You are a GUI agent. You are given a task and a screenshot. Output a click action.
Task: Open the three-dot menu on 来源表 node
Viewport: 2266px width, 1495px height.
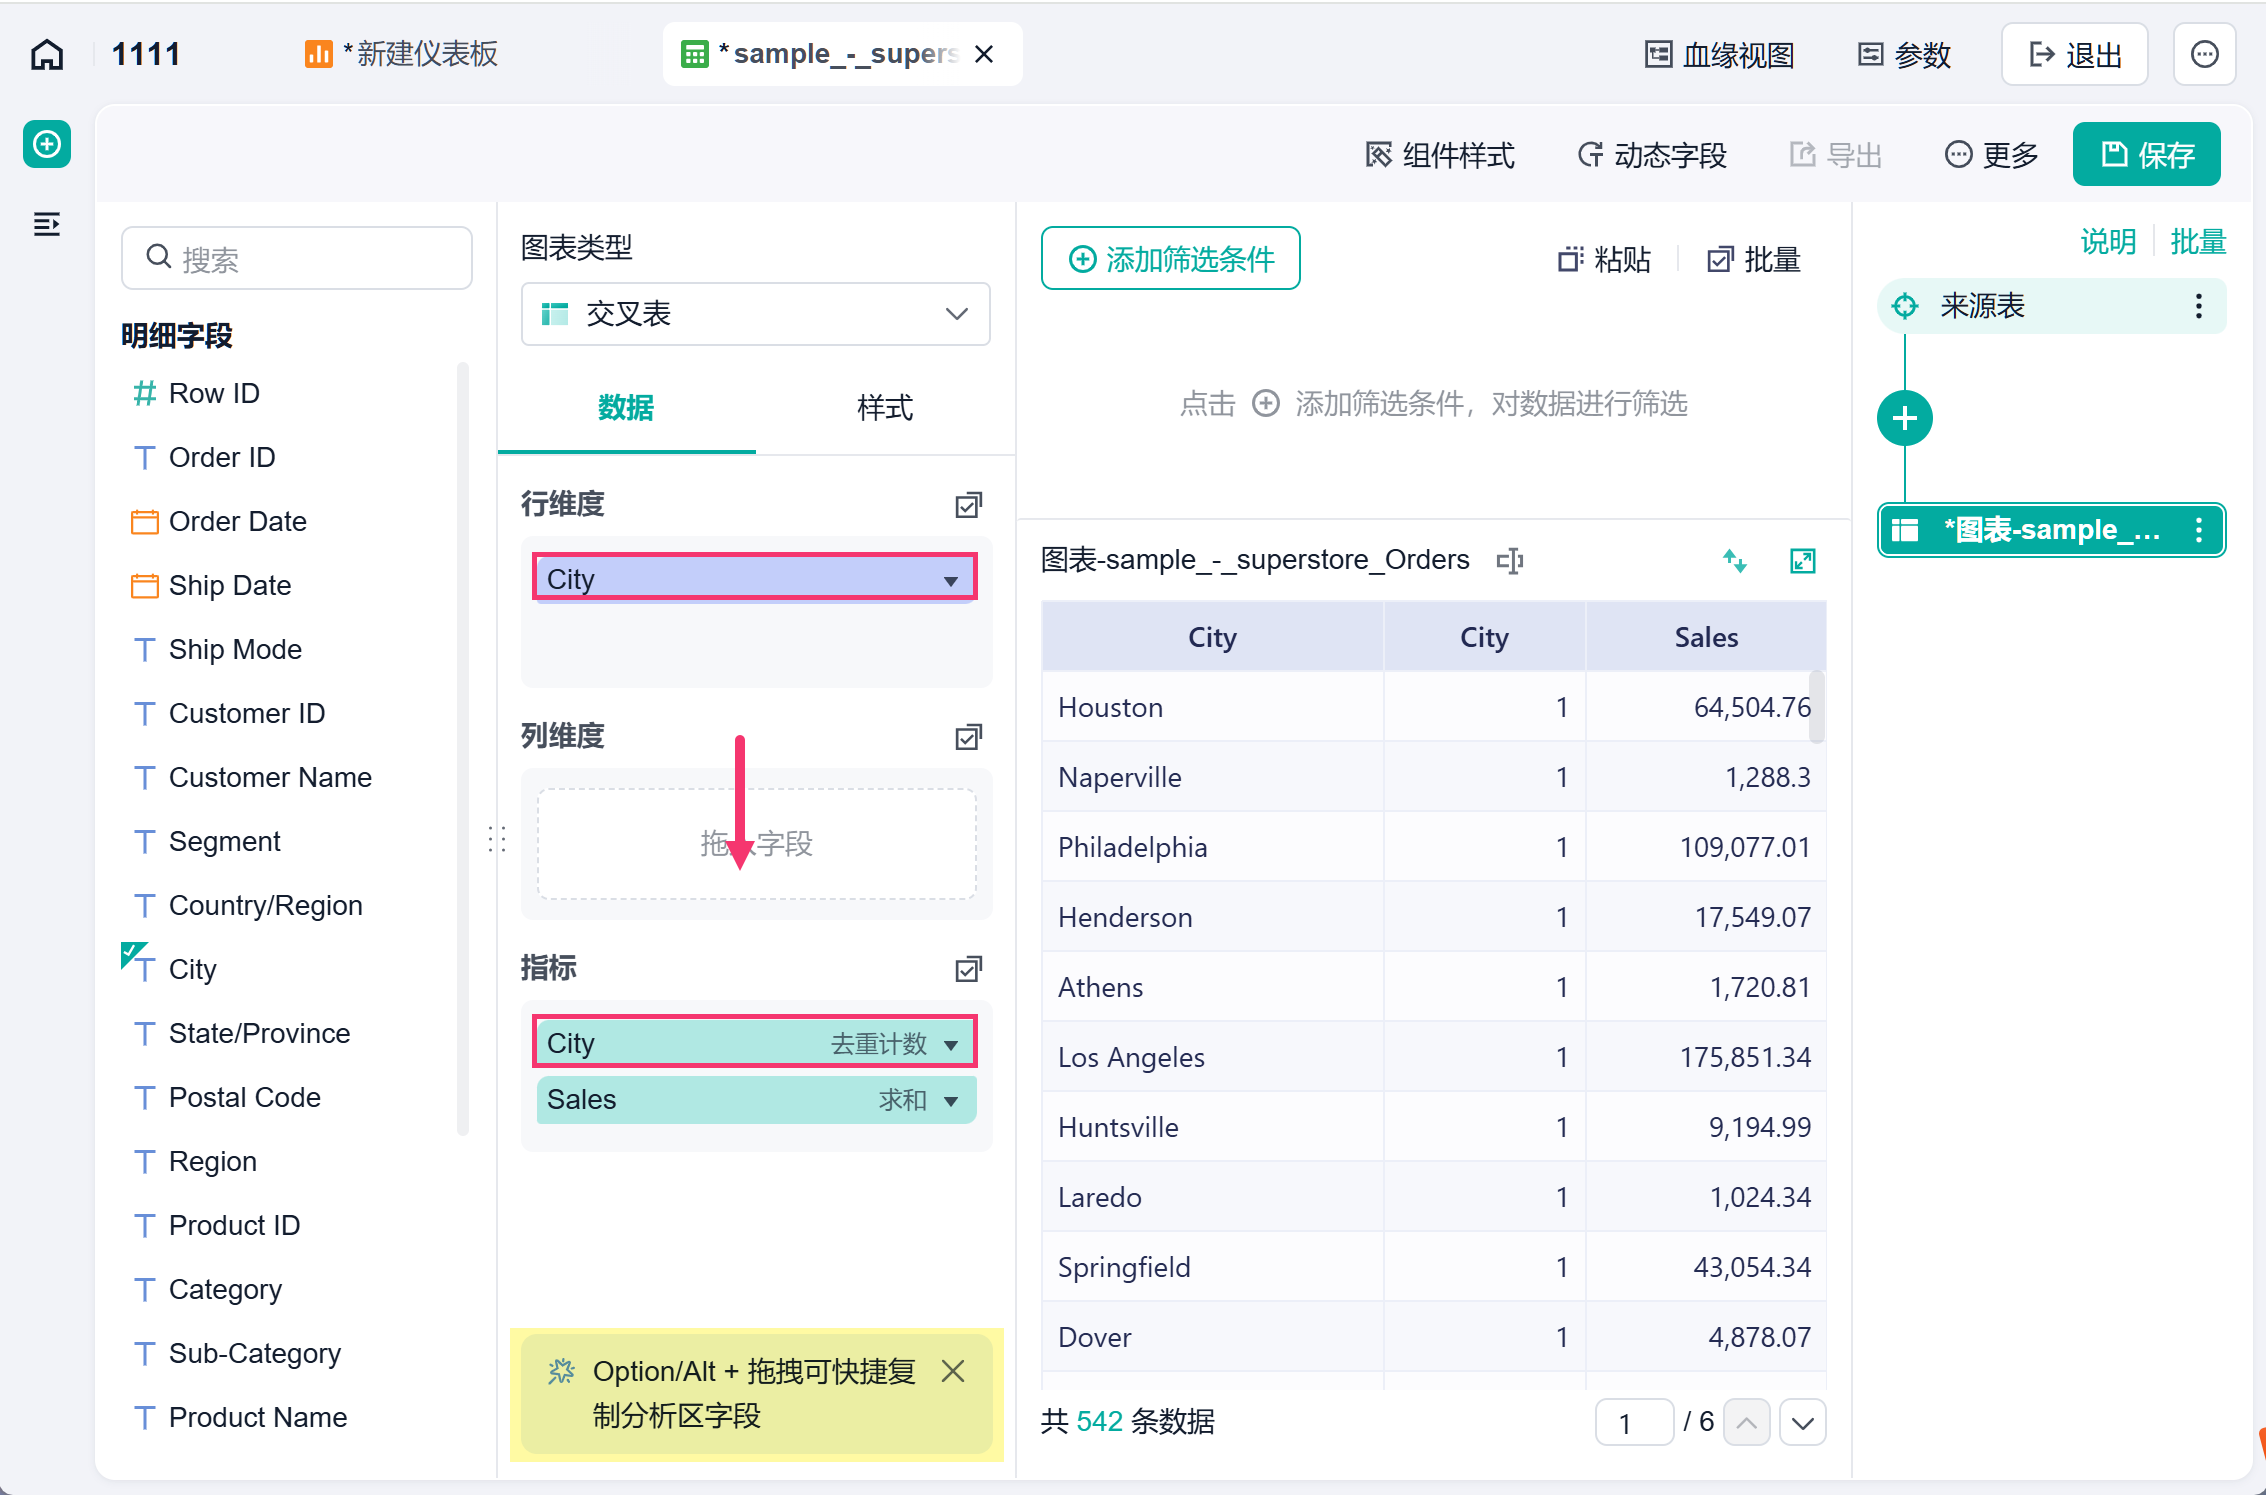2198,306
